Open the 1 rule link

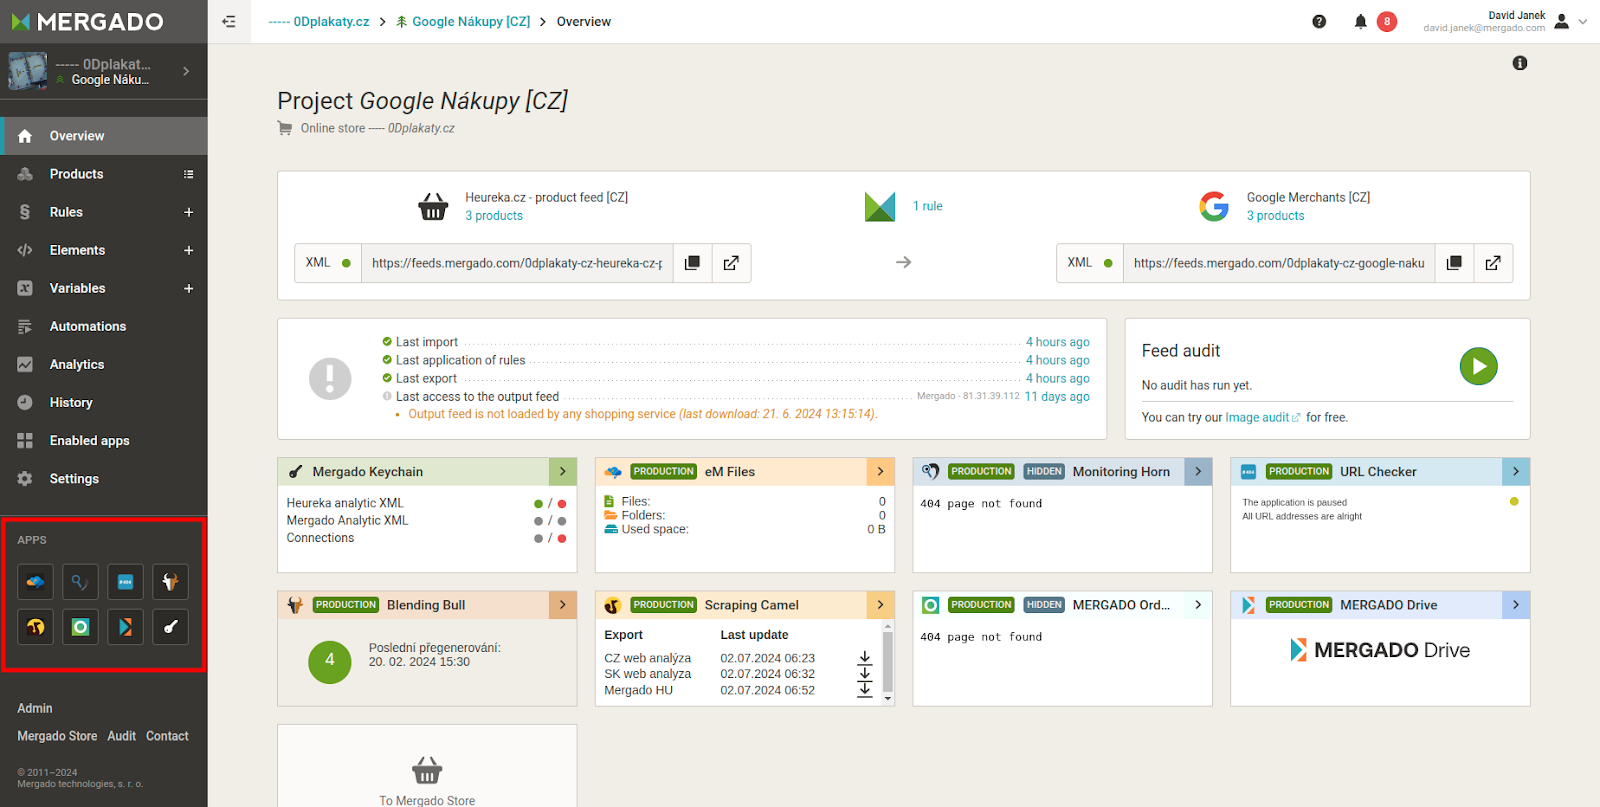click(928, 206)
